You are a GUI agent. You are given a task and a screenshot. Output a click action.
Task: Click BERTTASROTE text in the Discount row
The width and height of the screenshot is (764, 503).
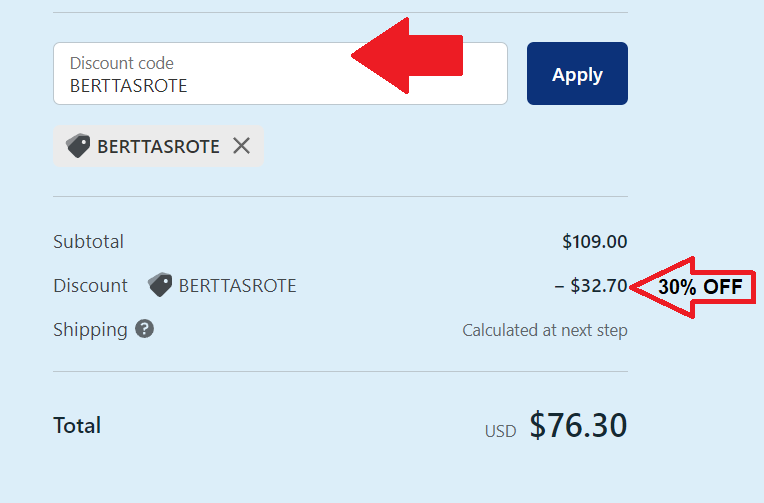pos(237,286)
